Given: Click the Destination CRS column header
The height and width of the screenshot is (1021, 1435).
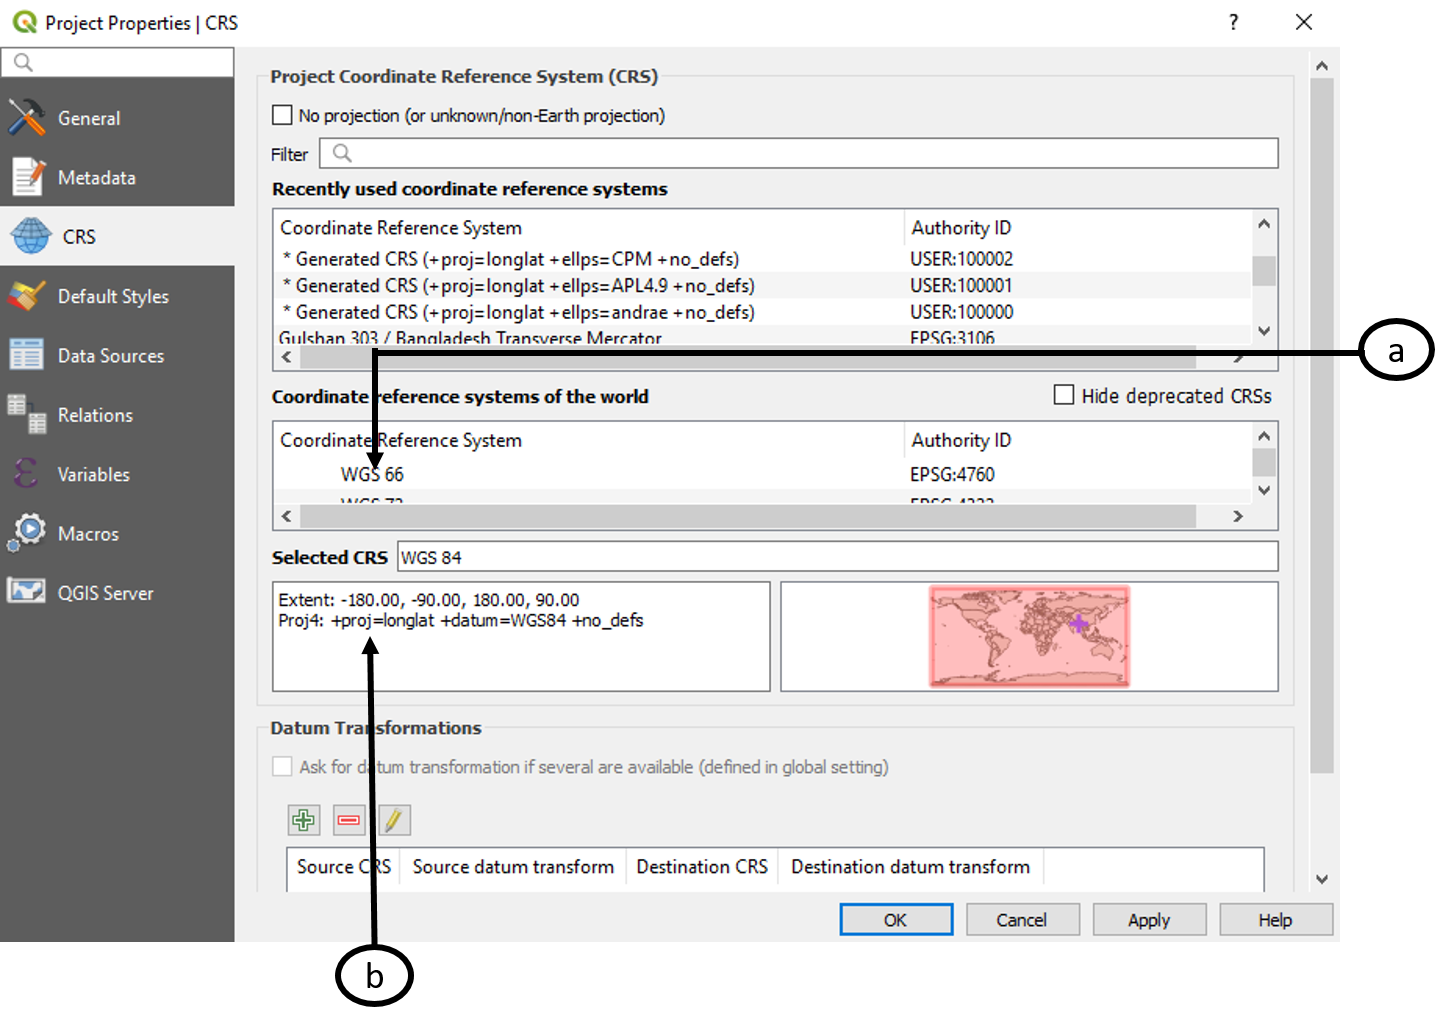Looking at the screenshot, I should point(702,867).
